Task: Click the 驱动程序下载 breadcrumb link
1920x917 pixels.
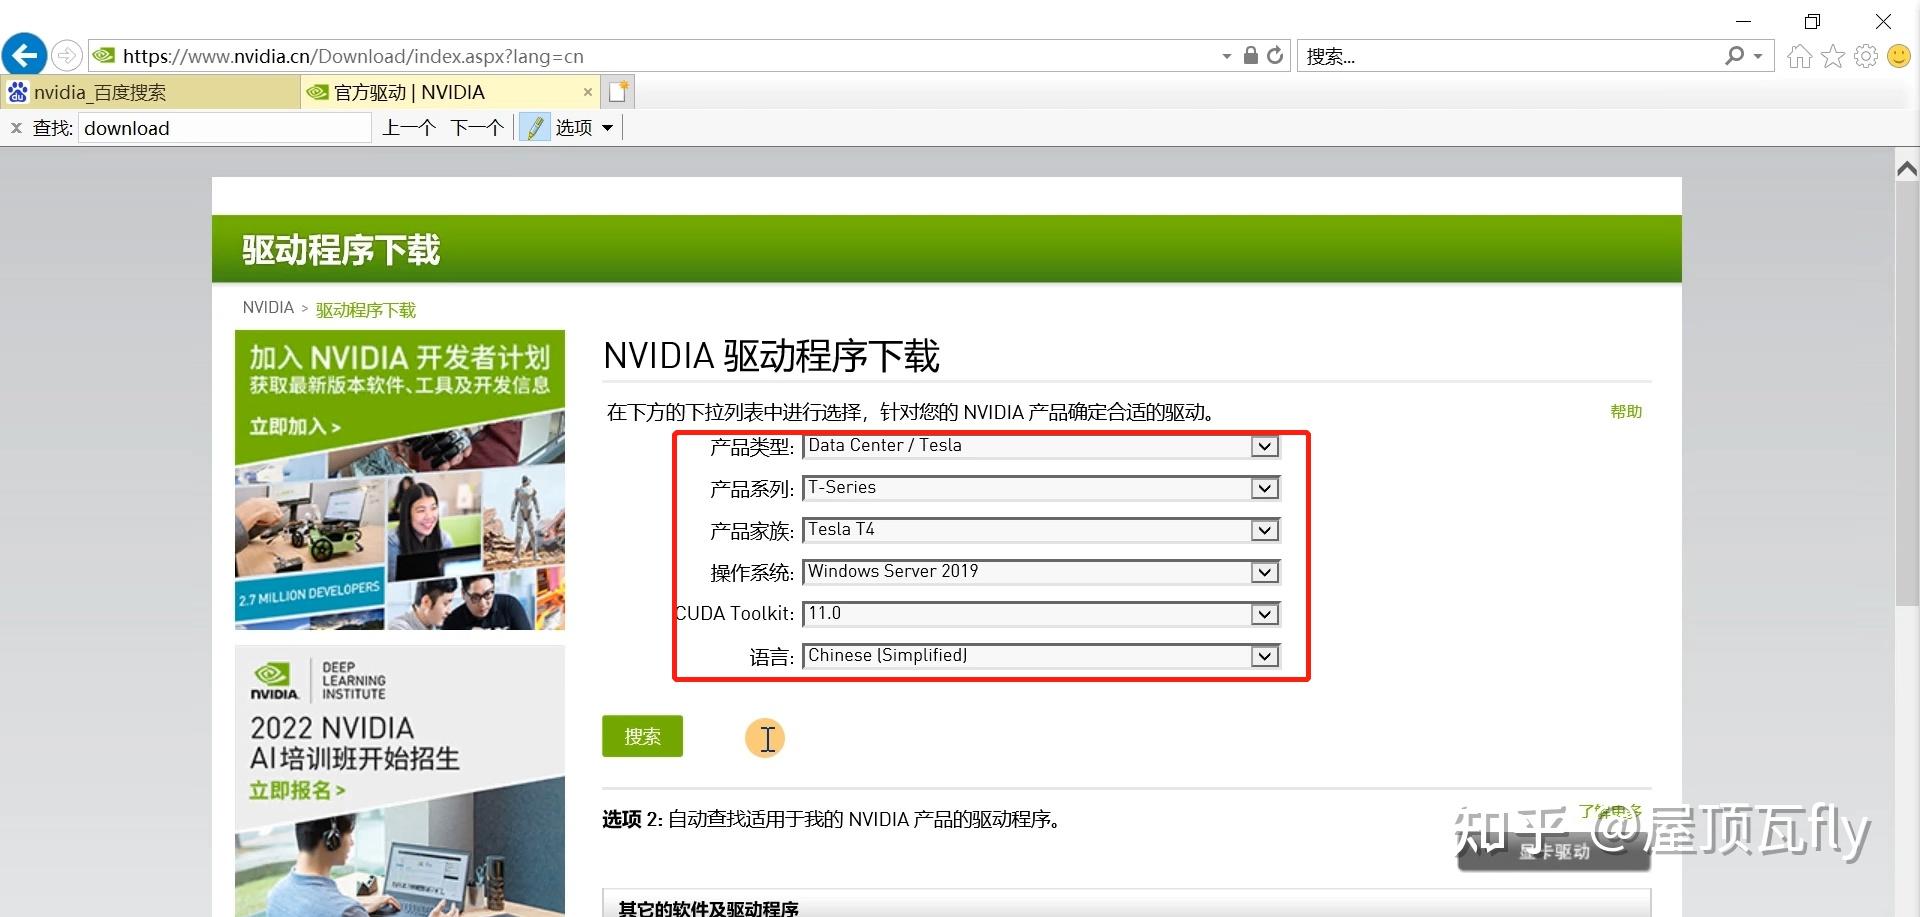Action: (x=366, y=310)
